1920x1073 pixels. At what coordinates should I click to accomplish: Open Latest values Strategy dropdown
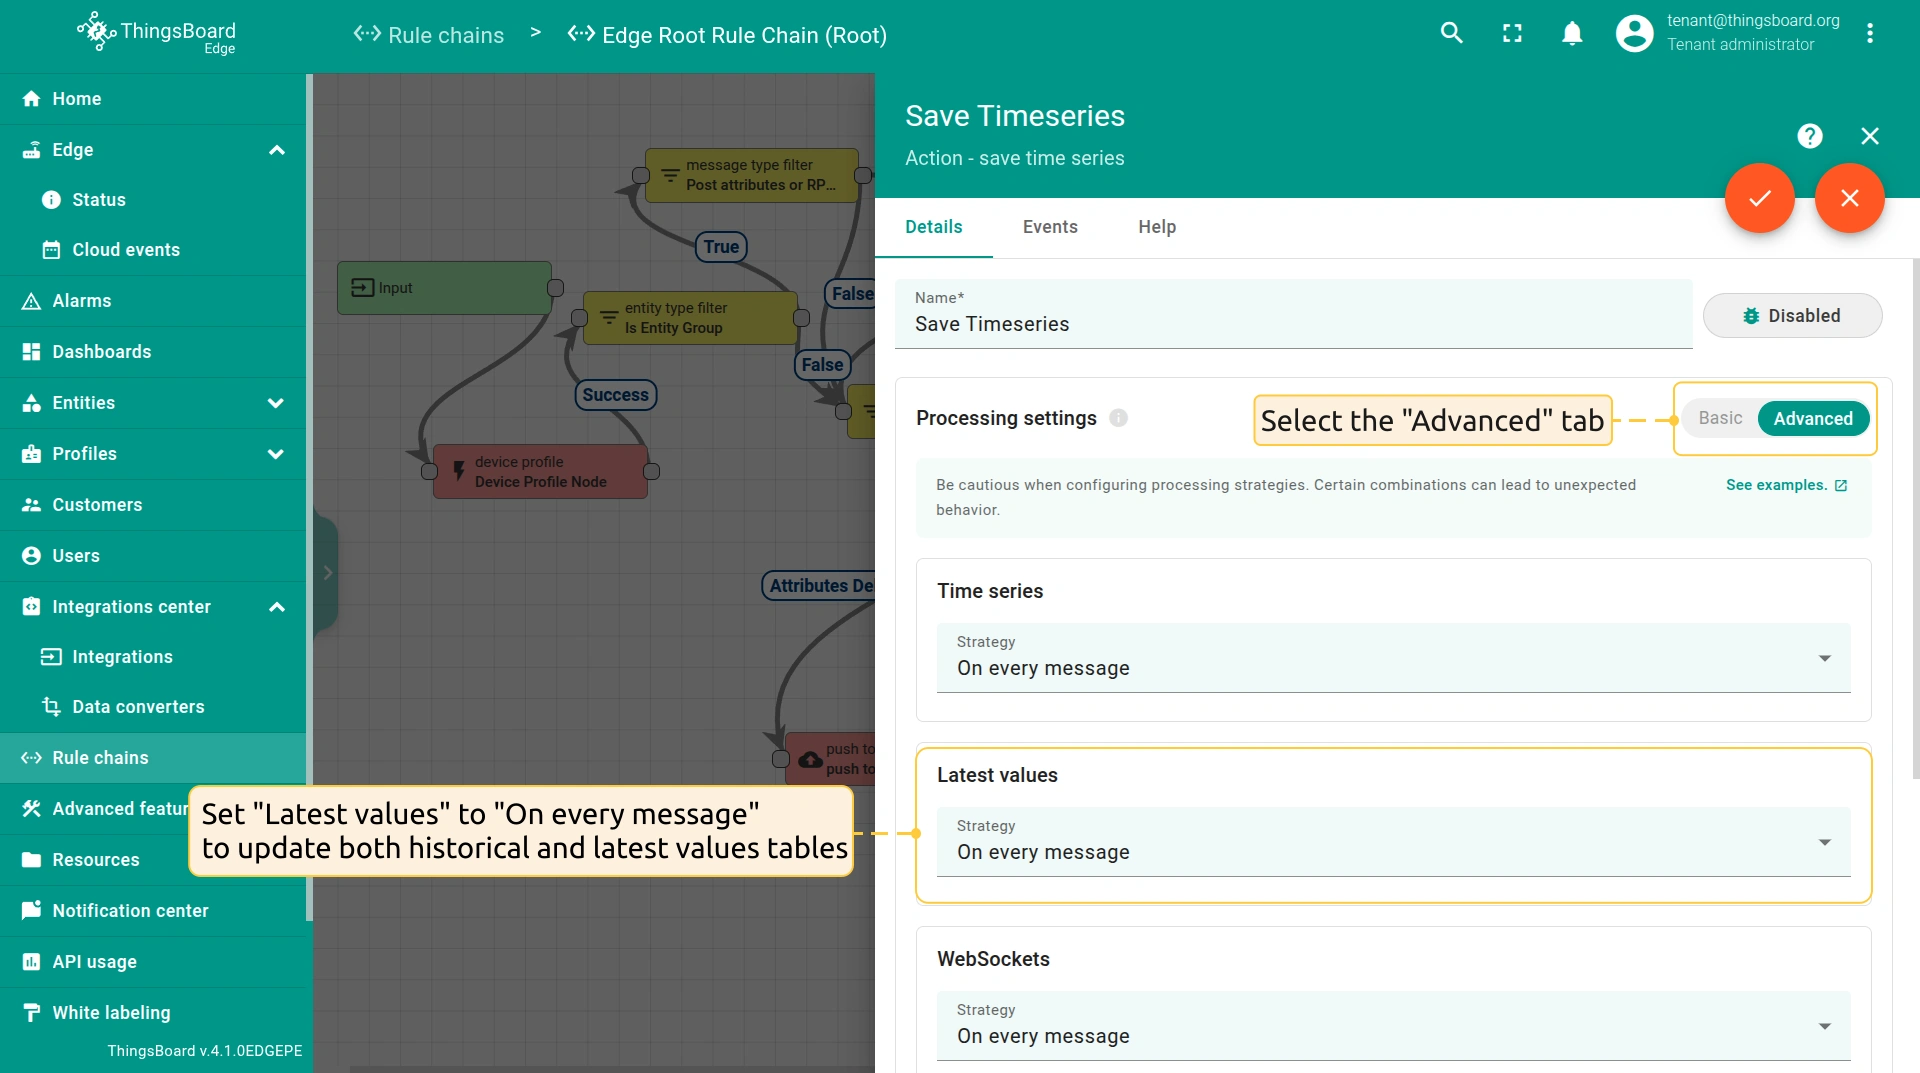tap(1393, 842)
